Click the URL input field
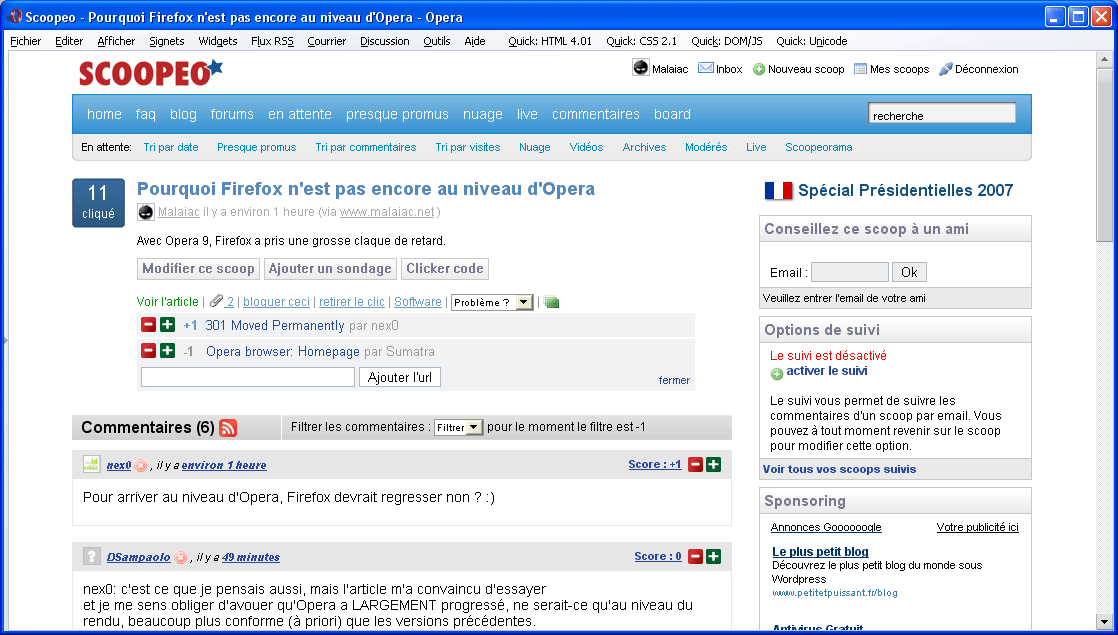Screen dimensions: 1118x635 point(248,377)
